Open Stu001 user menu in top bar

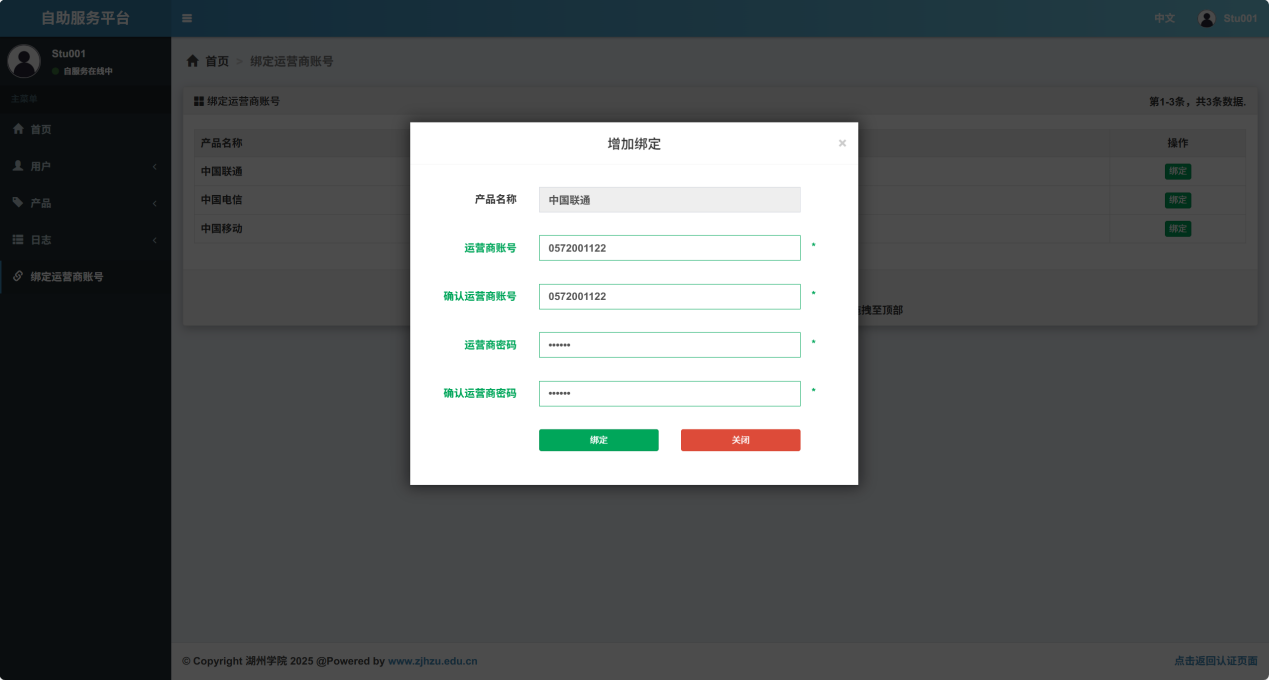coord(1227,18)
